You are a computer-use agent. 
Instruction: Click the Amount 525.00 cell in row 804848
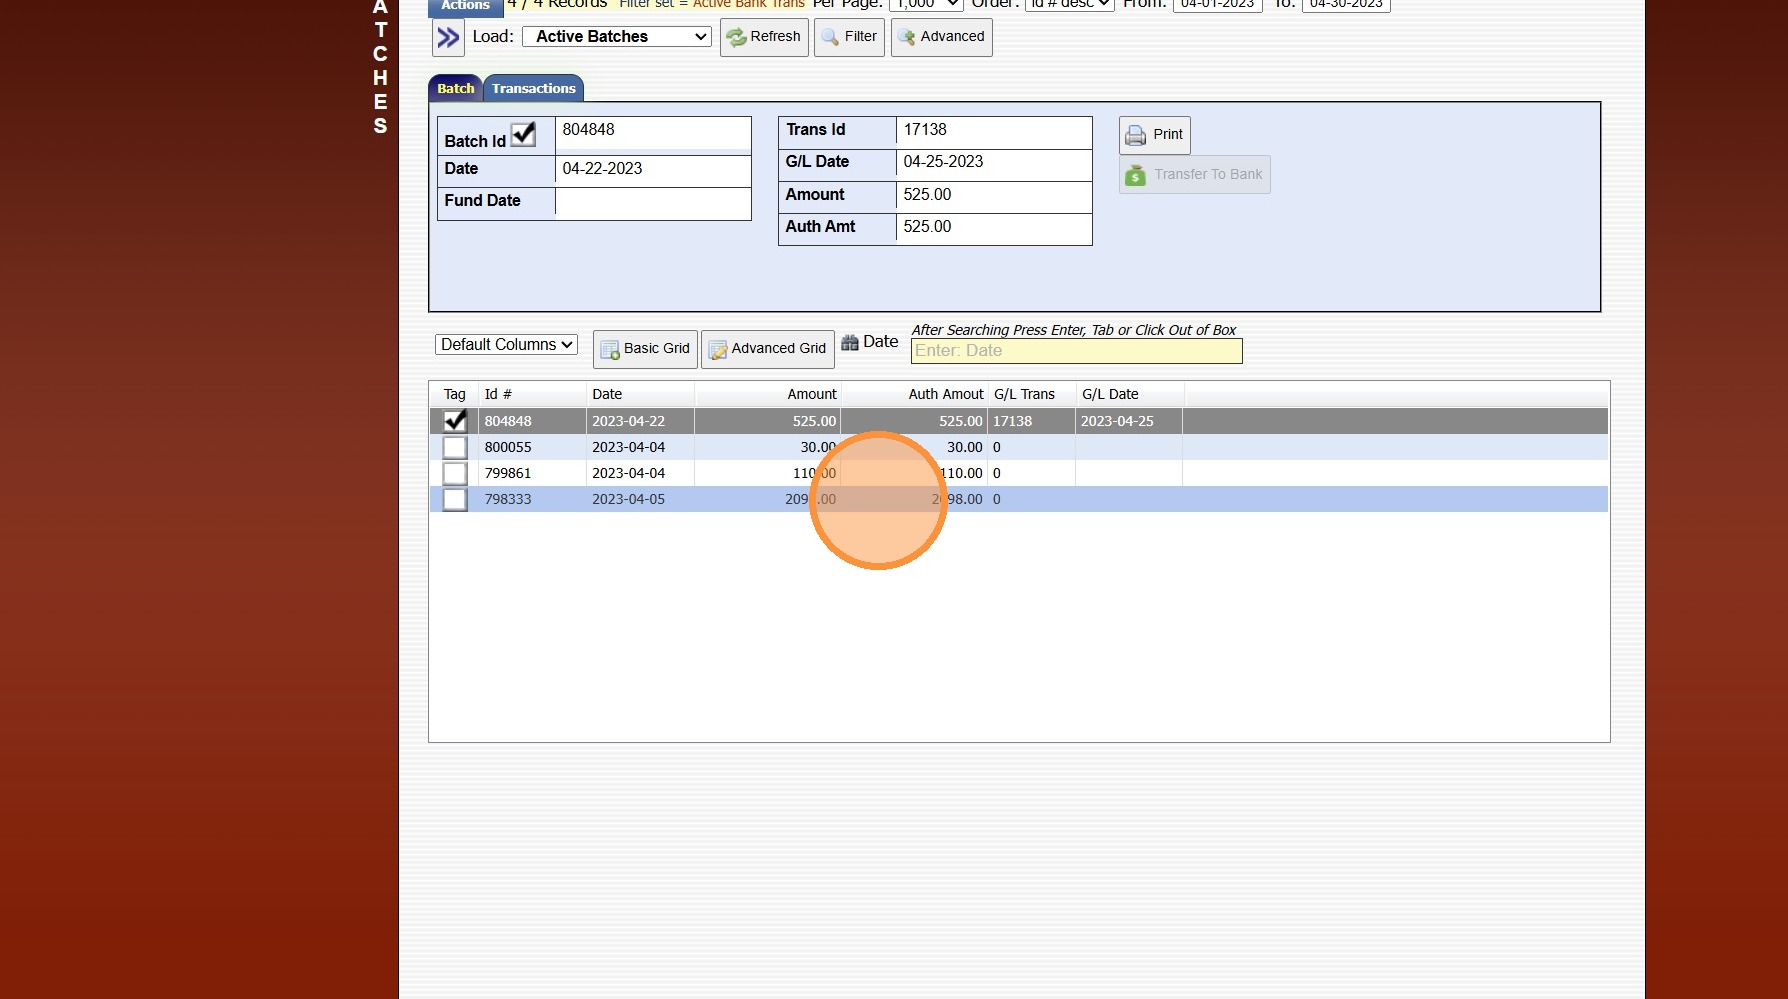click(768, 422)
